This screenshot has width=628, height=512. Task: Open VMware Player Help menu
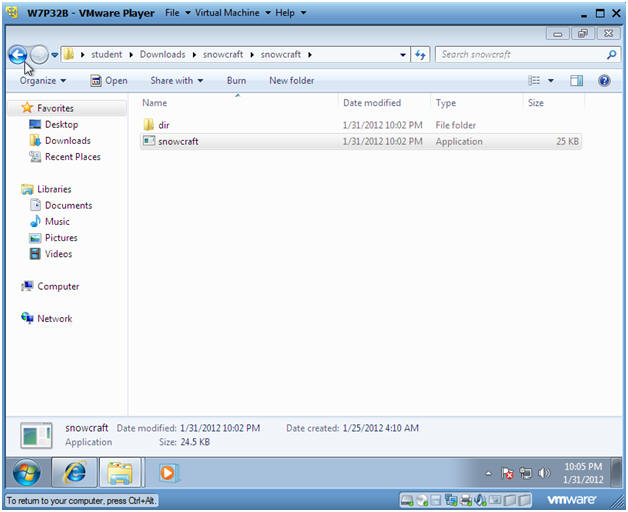[290, 13]
